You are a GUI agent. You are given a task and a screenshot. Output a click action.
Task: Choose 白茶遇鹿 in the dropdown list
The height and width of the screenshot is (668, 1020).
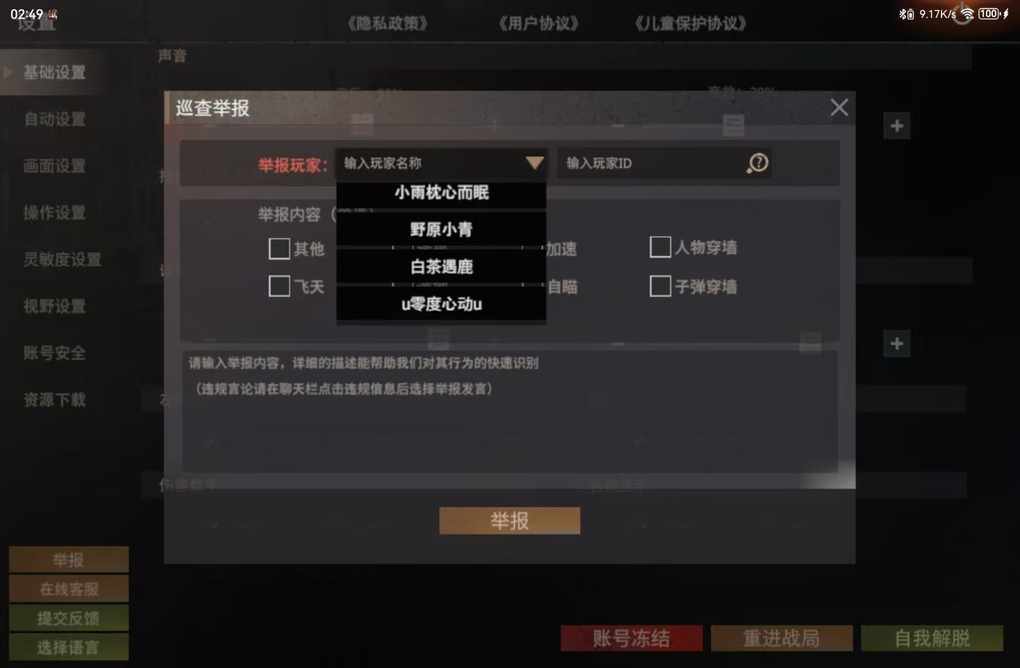(441, 267)
